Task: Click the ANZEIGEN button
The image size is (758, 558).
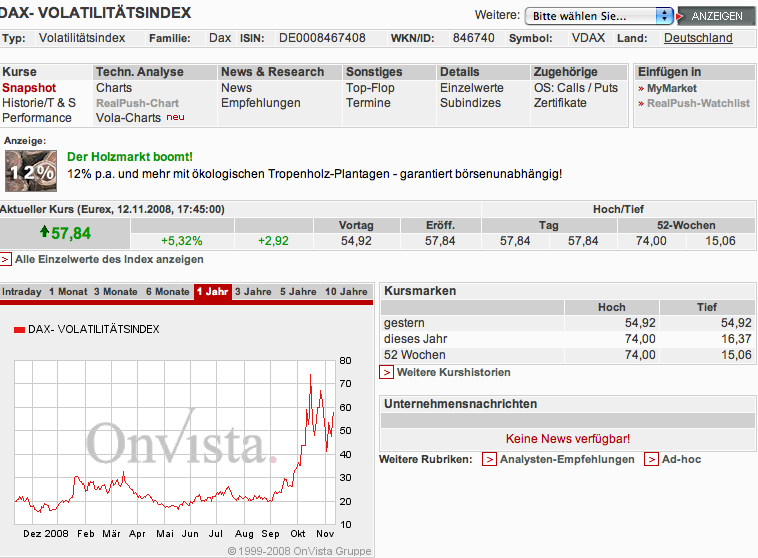Action: (716, 16)
